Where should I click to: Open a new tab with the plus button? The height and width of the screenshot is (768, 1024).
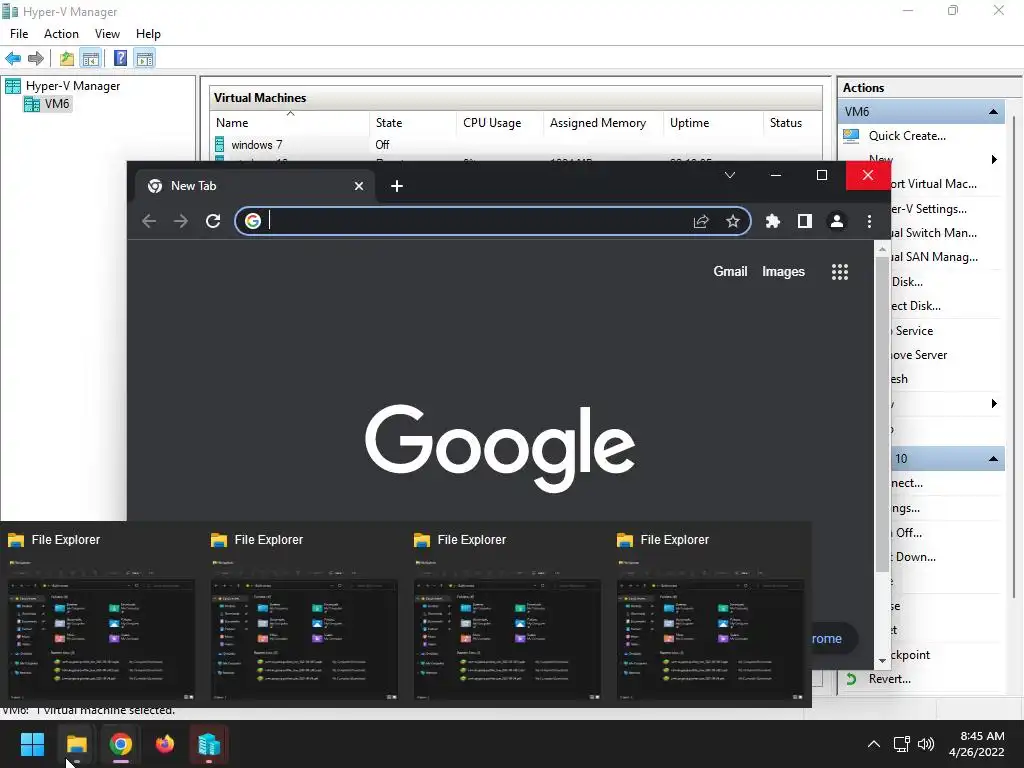[396, 186]
